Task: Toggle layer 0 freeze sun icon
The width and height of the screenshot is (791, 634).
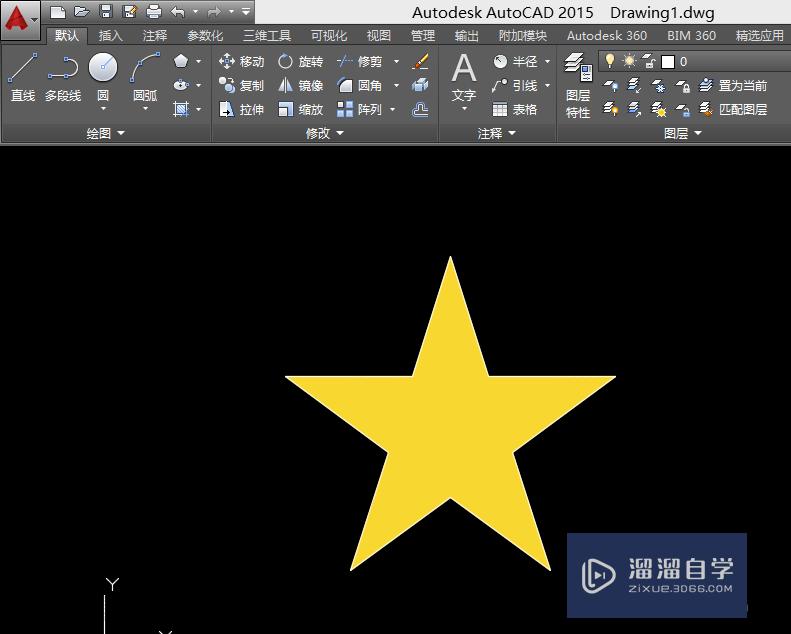Action: pyautogui.click(x=629, y=61)
